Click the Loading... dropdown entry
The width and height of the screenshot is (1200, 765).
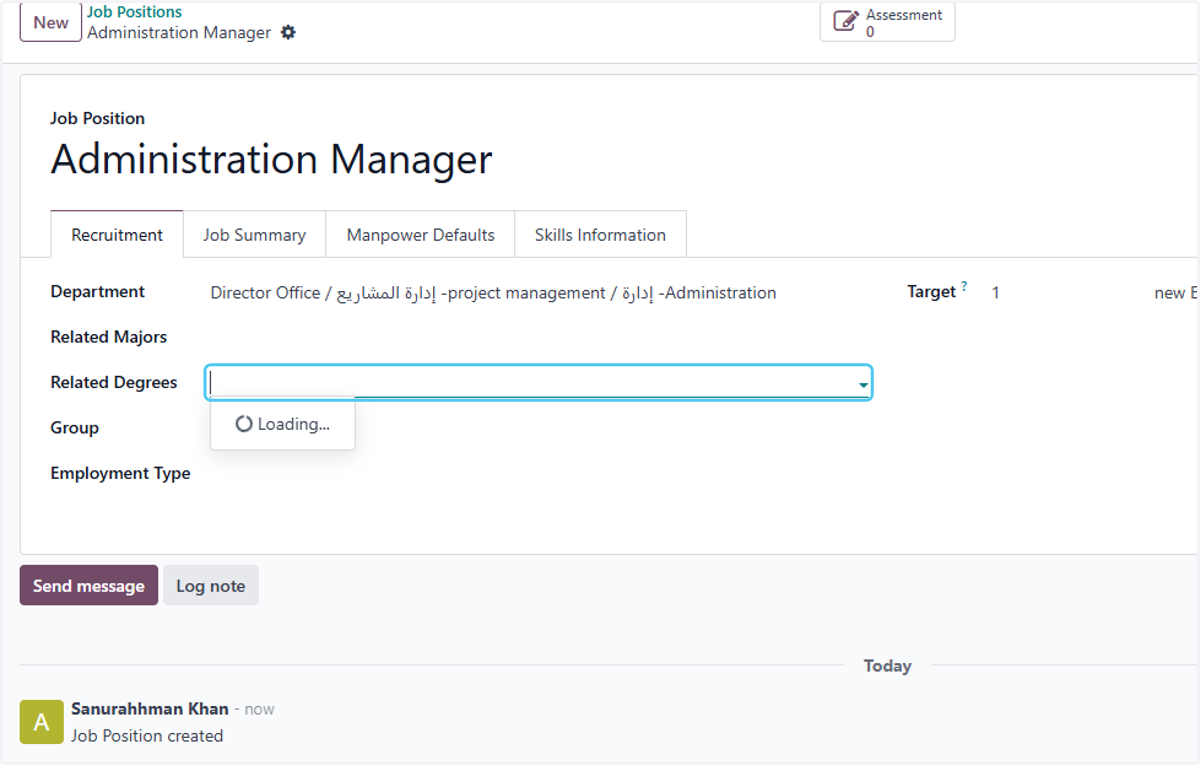tap(283, 424)
